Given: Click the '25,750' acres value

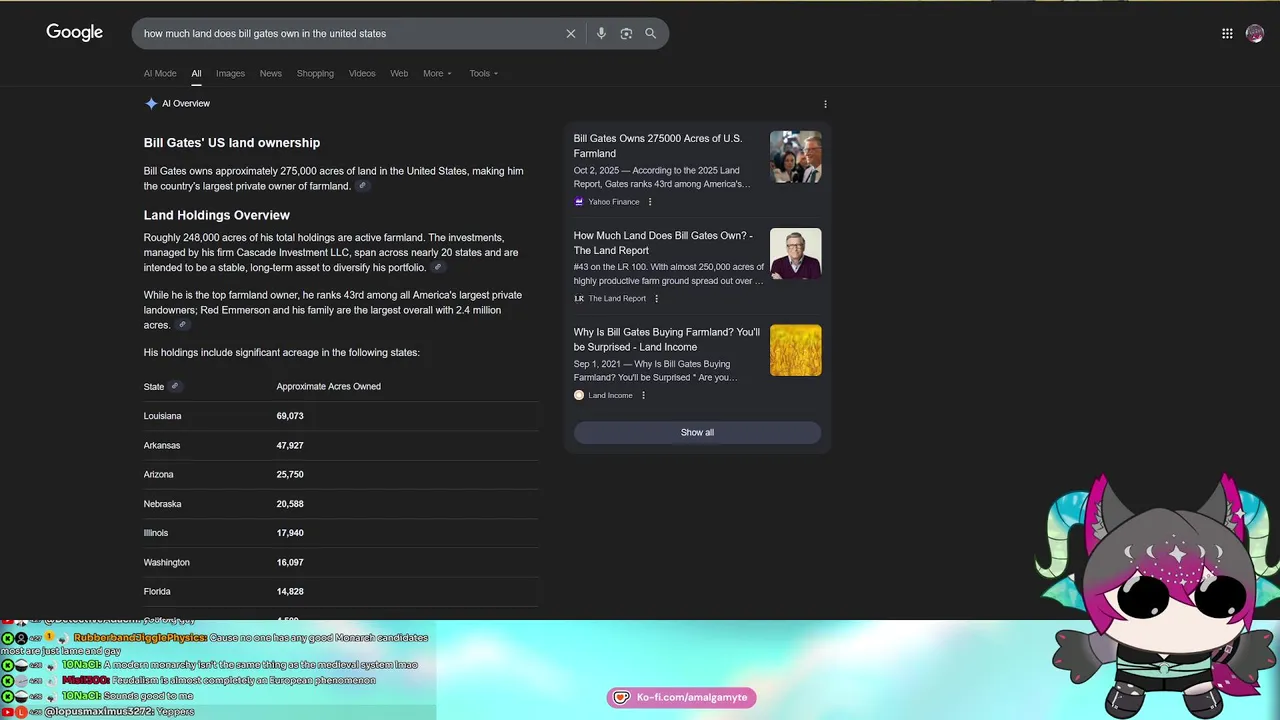Looking at the screenshot, I should (290, 474).
